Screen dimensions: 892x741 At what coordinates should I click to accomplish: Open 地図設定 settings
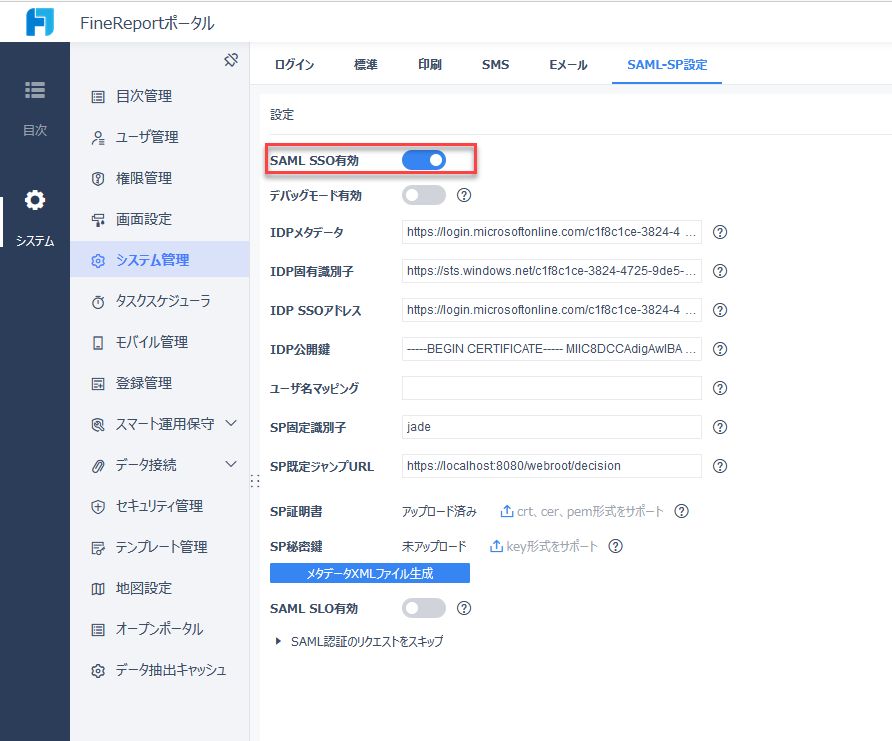(x=140, y=588)
